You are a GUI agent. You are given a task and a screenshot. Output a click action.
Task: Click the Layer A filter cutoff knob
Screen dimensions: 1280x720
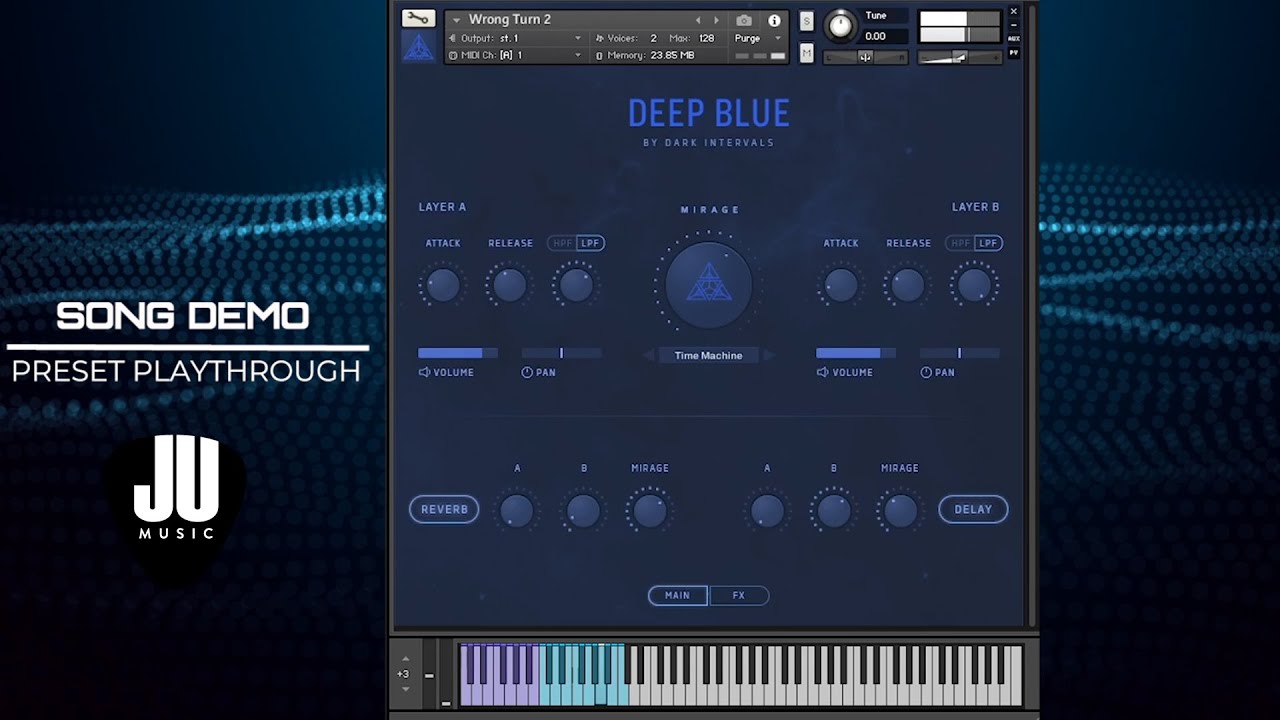(x=576, y=286)
